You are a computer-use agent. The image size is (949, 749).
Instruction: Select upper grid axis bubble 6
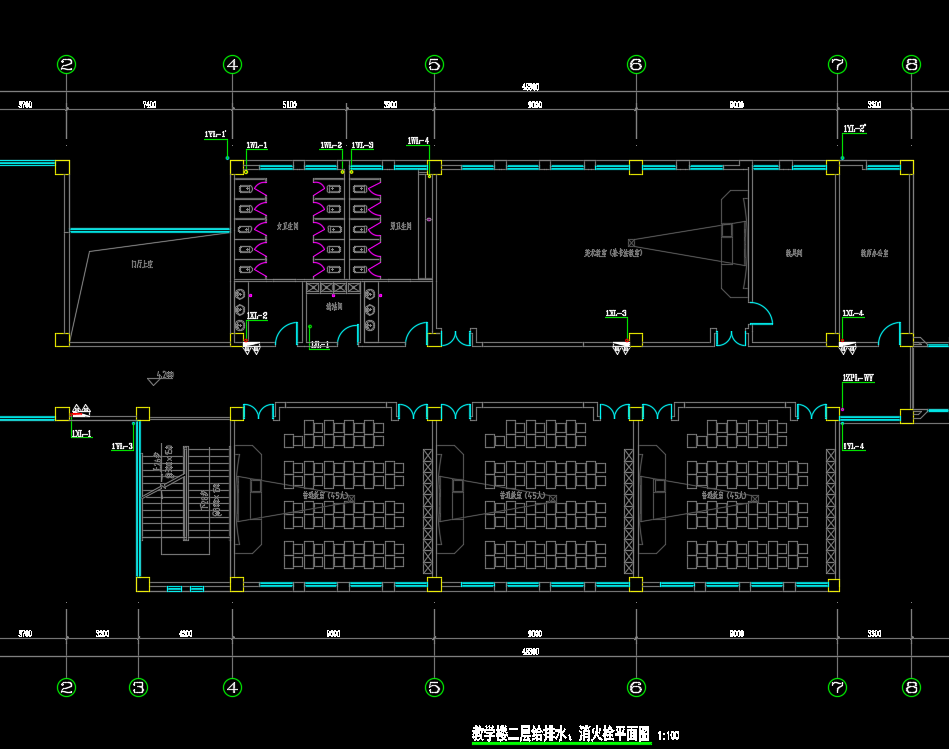pyautogui.click(x=636, y=64)
